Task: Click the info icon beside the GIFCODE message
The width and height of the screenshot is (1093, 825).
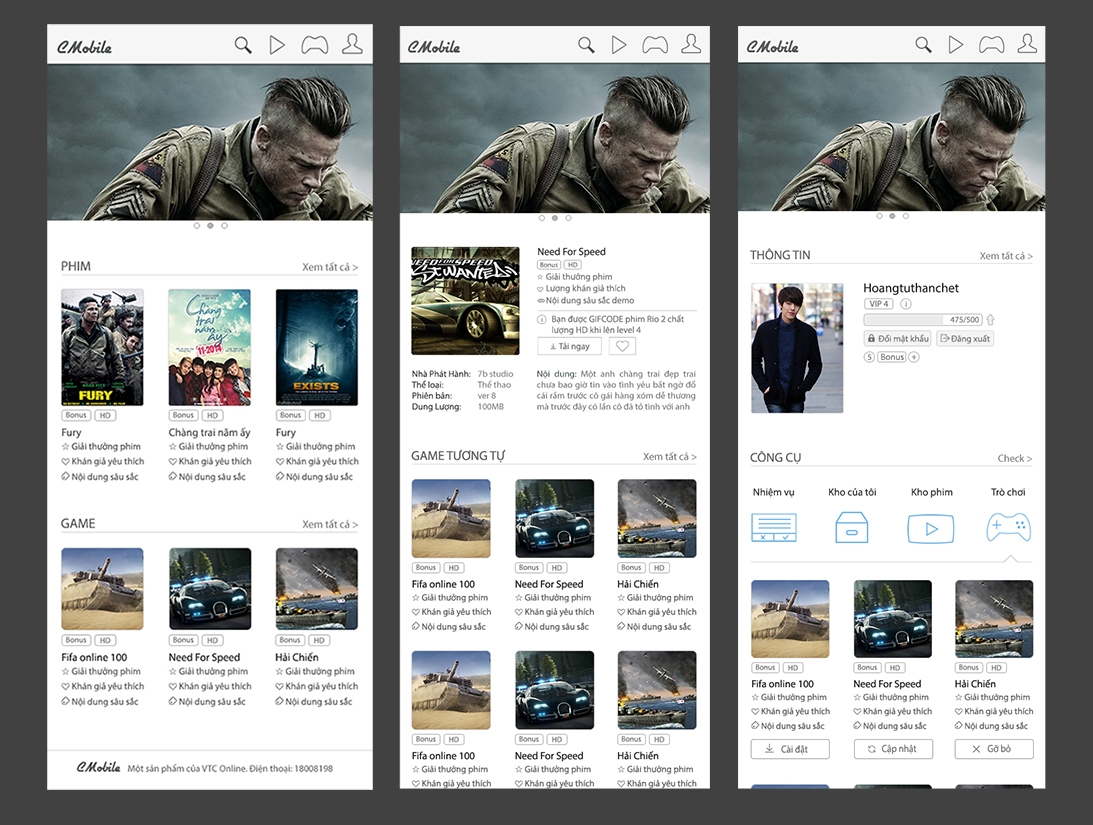Action: click(542, 319)
